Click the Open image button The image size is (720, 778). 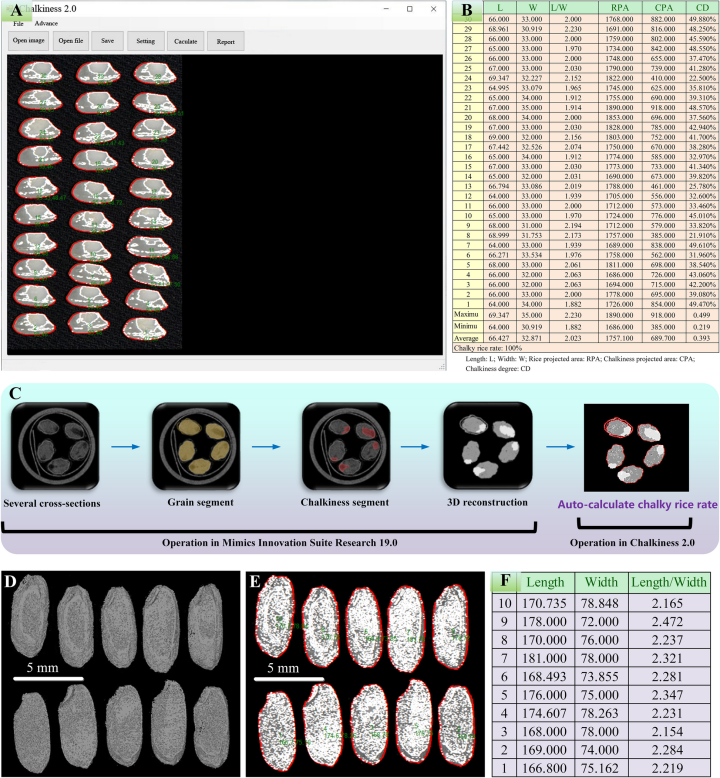(x=28, y=41)
